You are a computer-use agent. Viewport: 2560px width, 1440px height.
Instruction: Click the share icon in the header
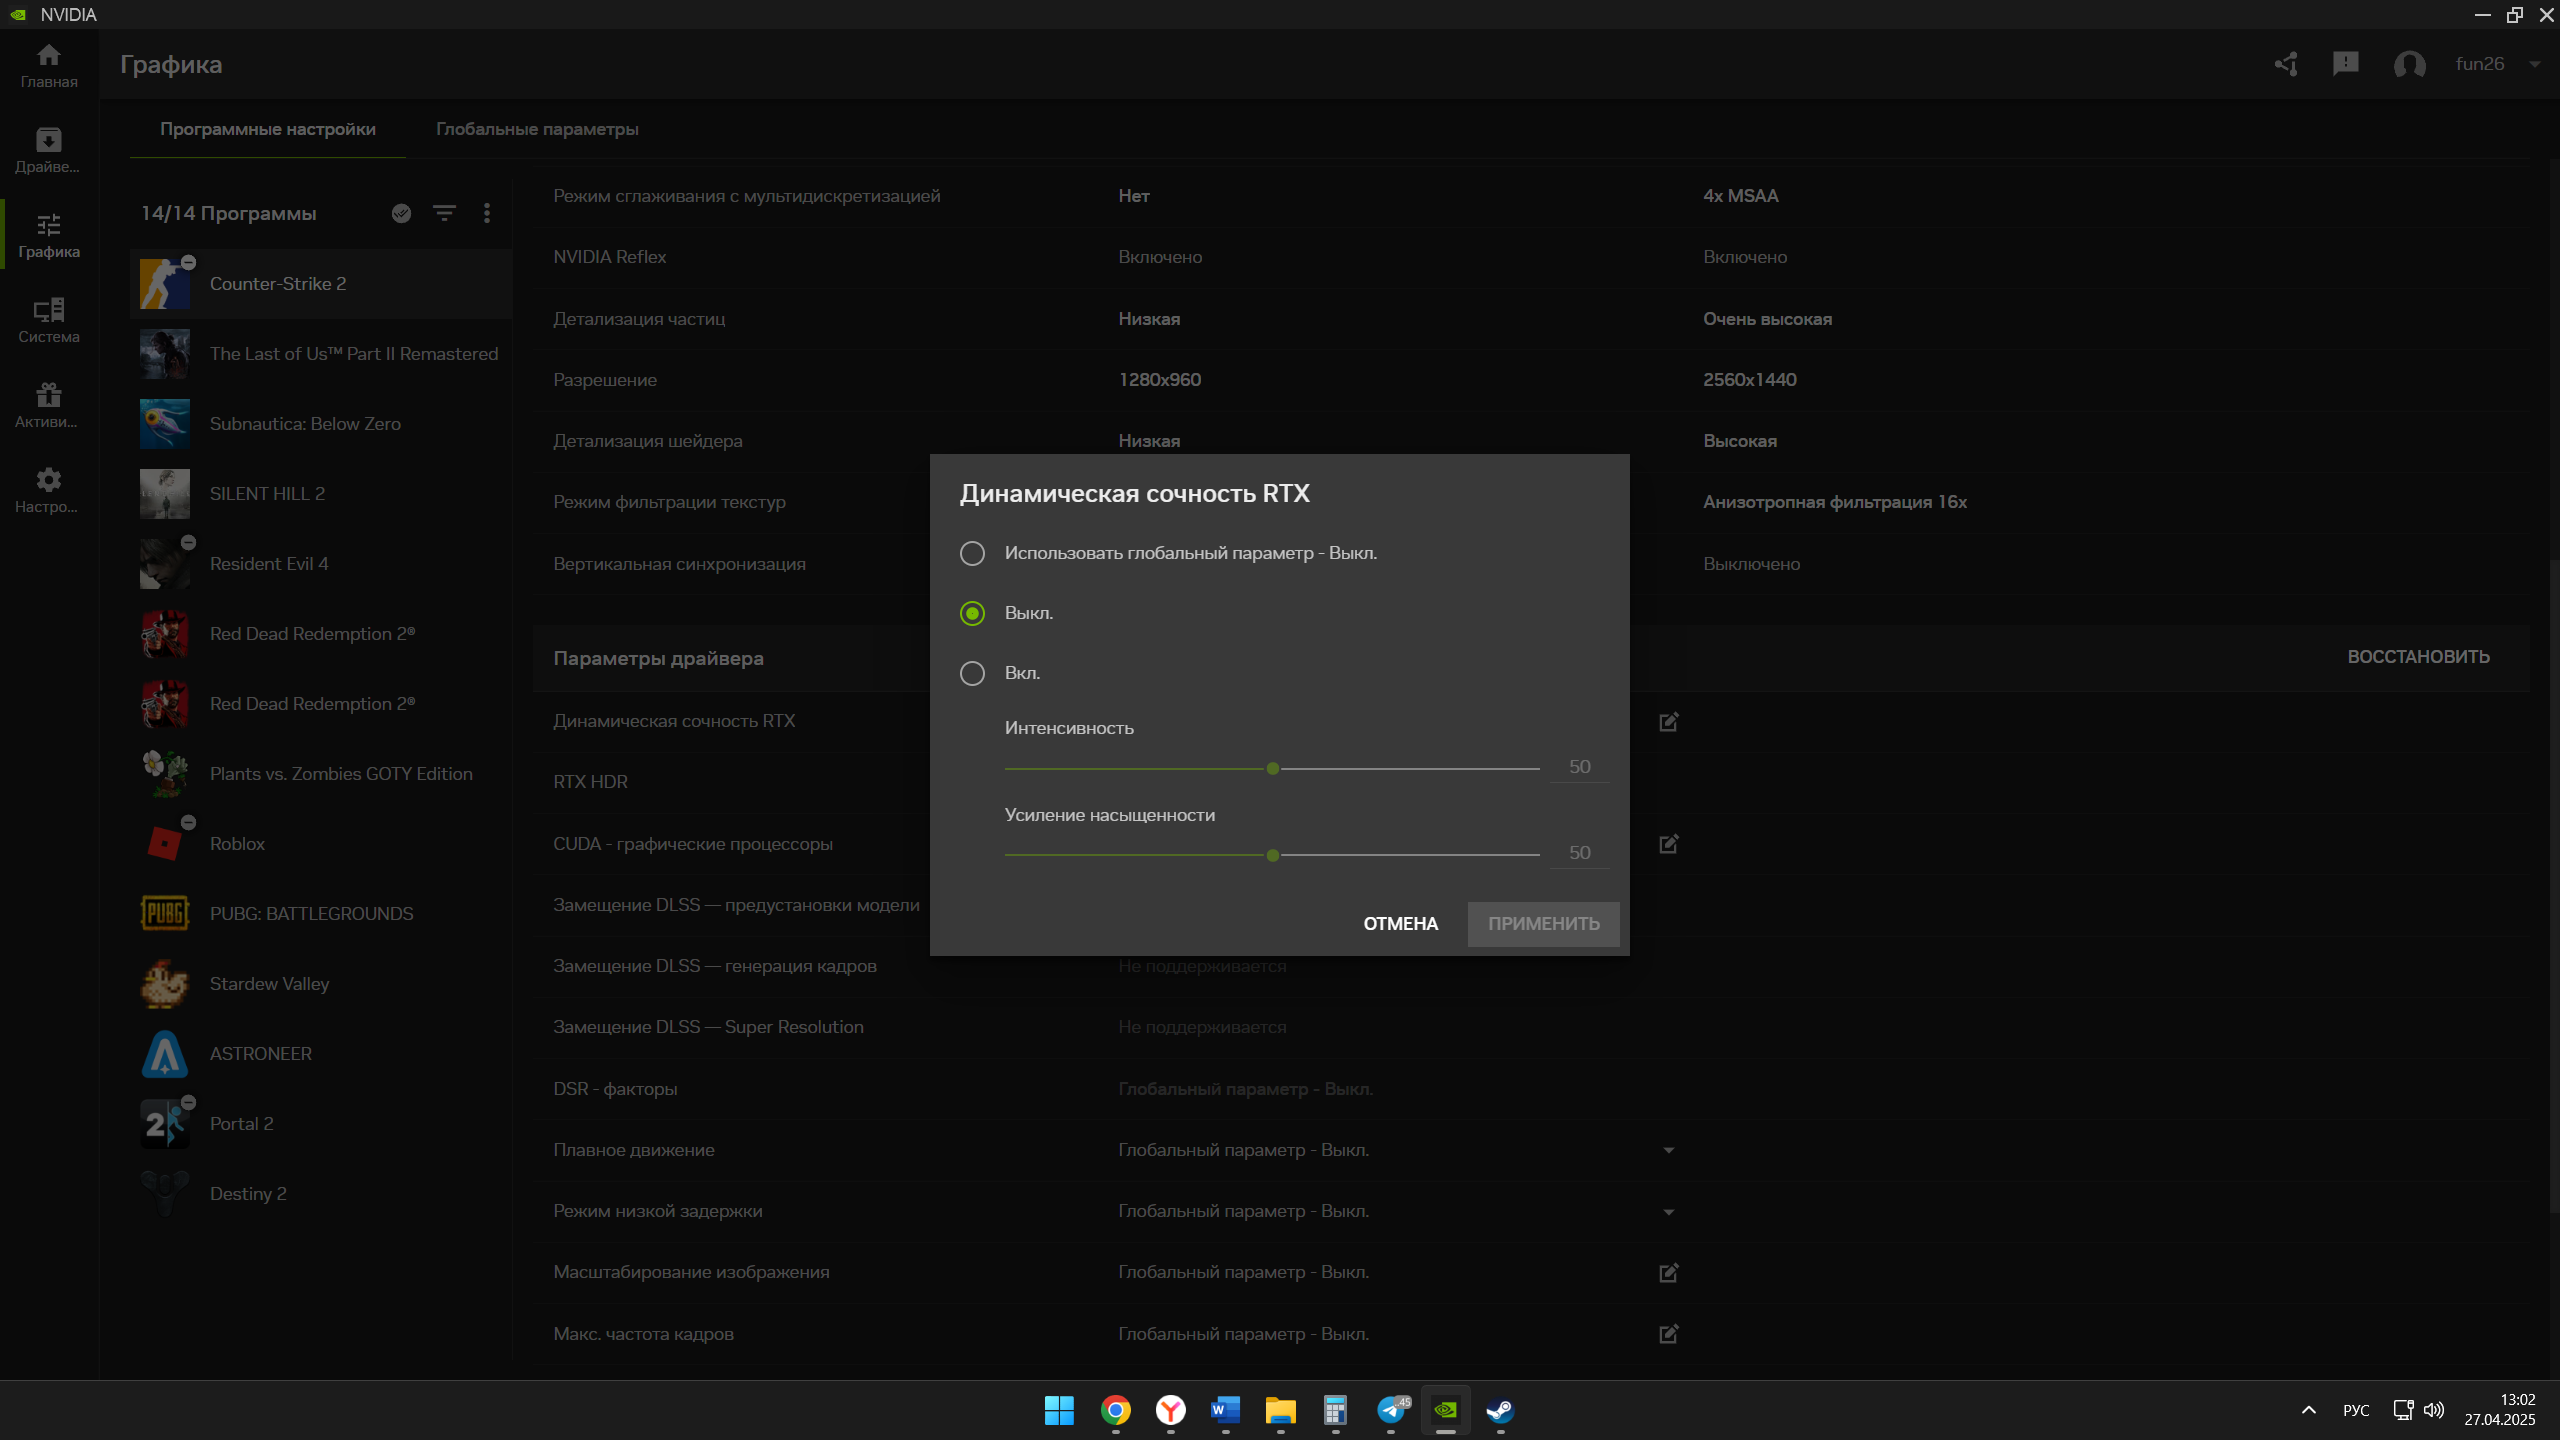click(x=2286, y=64)
